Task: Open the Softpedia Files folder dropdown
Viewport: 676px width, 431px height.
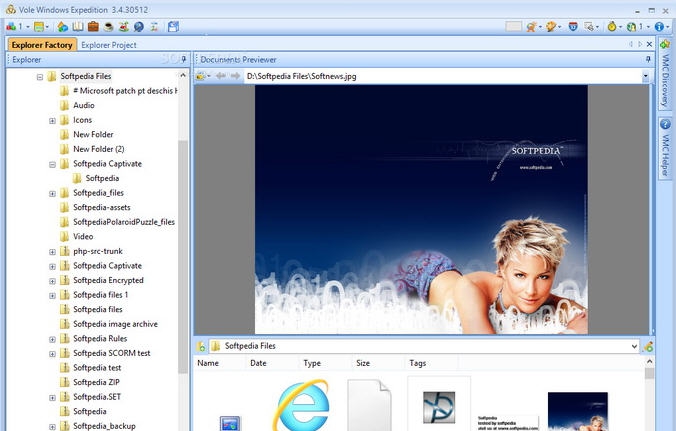Action: pyautogui.click(x=634, y=346)
